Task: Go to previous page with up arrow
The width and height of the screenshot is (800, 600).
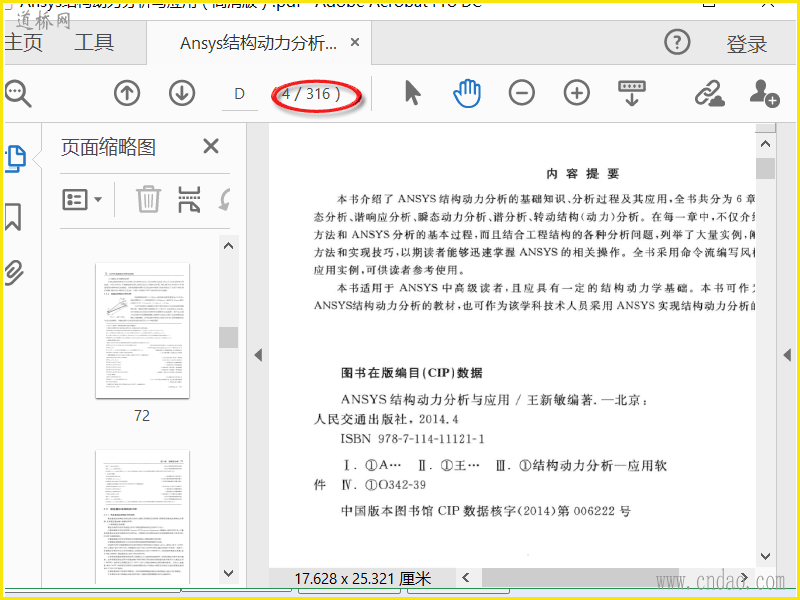Action: 127,93
